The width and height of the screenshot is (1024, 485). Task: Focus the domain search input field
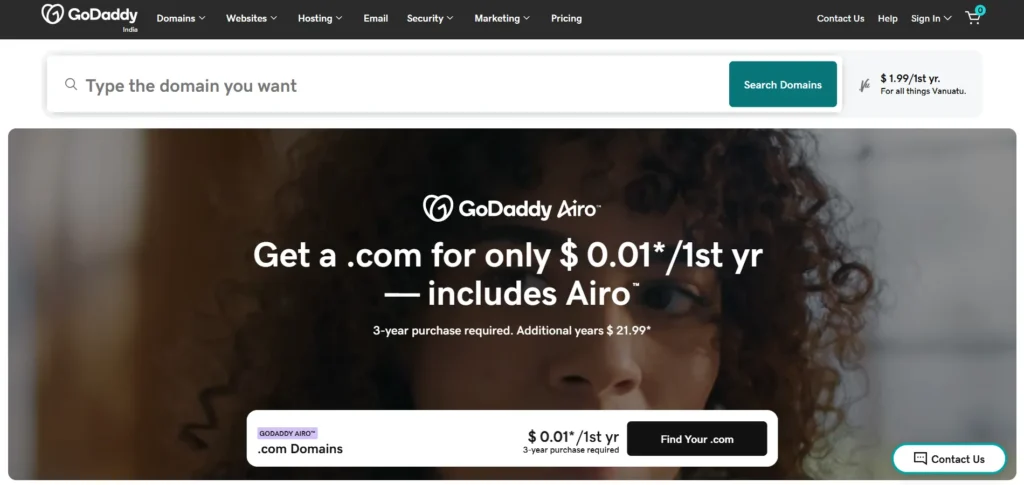tap(405, 85)
